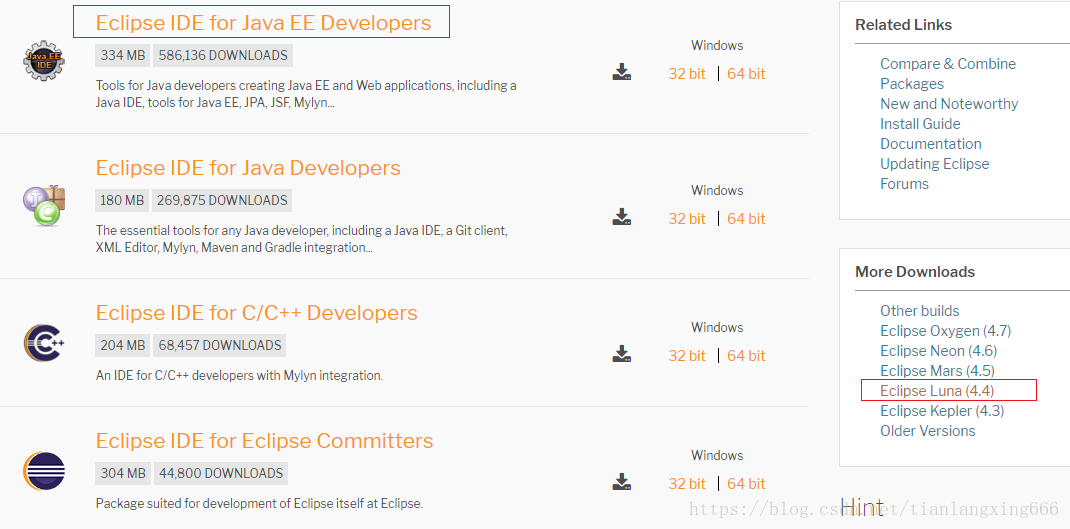Download 32 bit Java Developers package

coord(686,218)
